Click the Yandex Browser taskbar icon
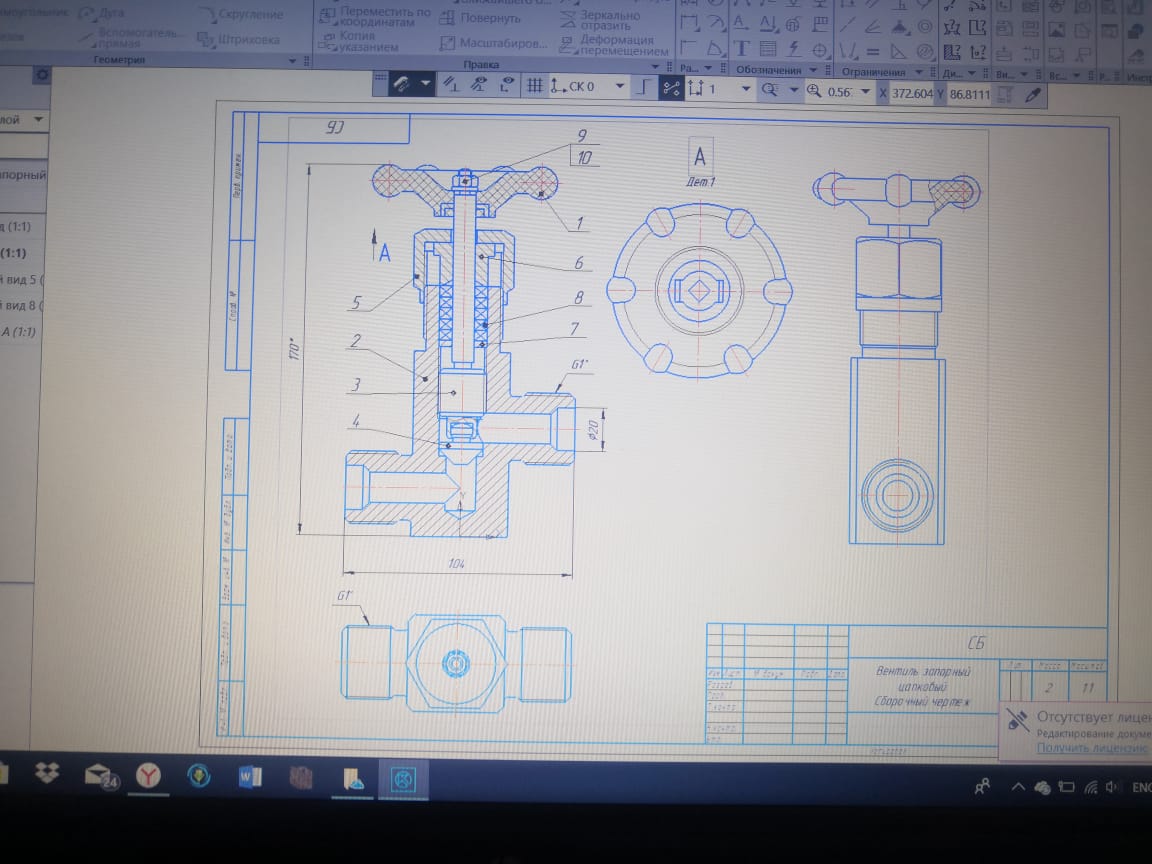1152x864 pixels. (x=149, y=775)
